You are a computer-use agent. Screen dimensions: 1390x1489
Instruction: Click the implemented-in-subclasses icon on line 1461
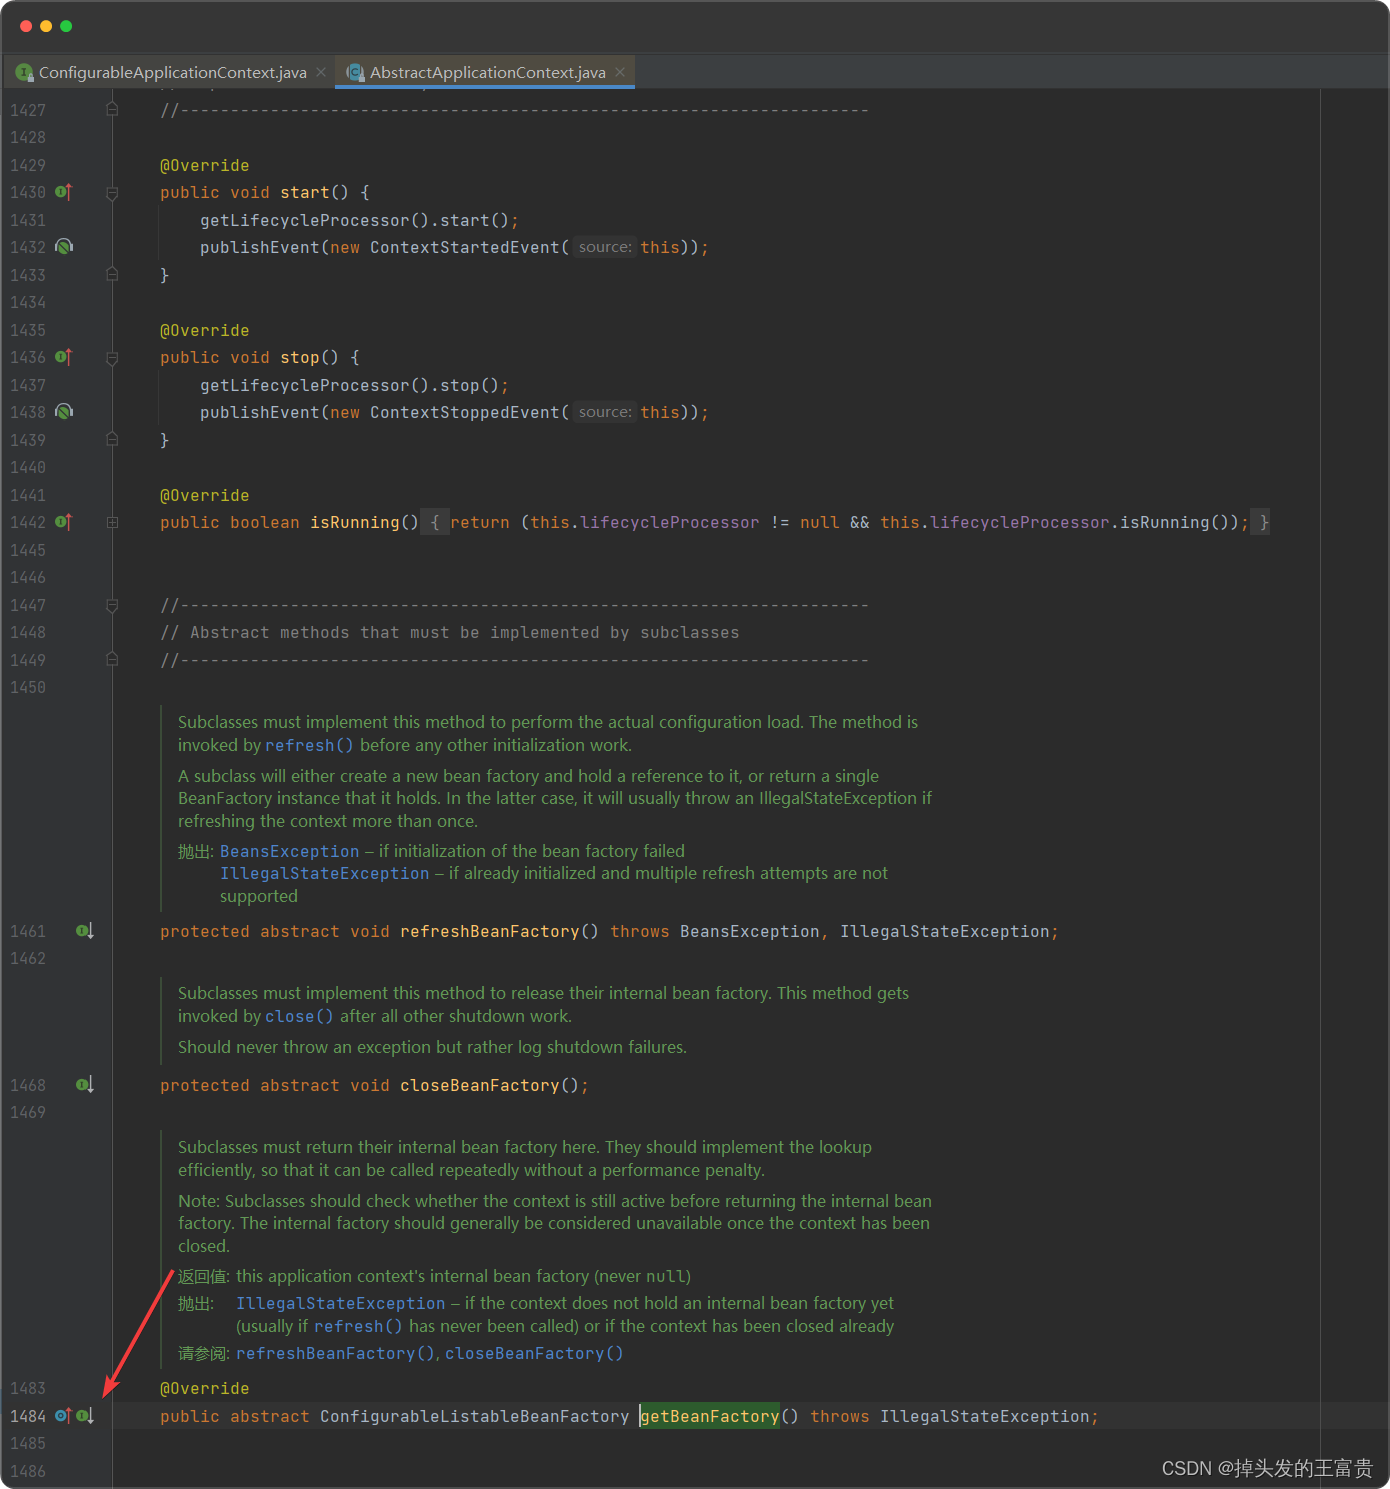85,931
